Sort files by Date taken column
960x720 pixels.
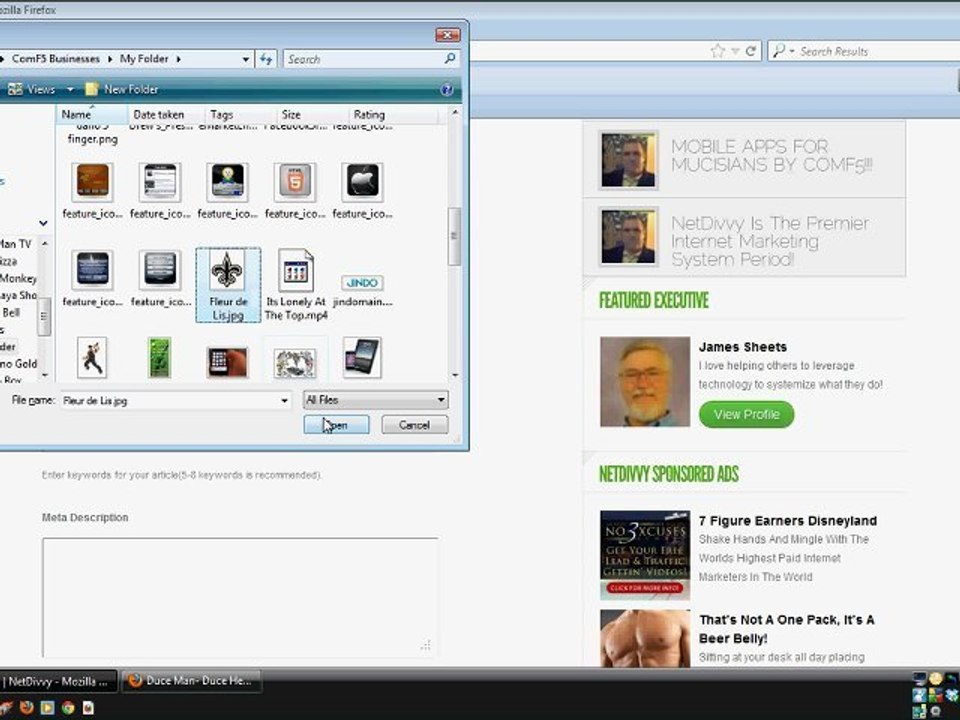[x=165, y=114]
